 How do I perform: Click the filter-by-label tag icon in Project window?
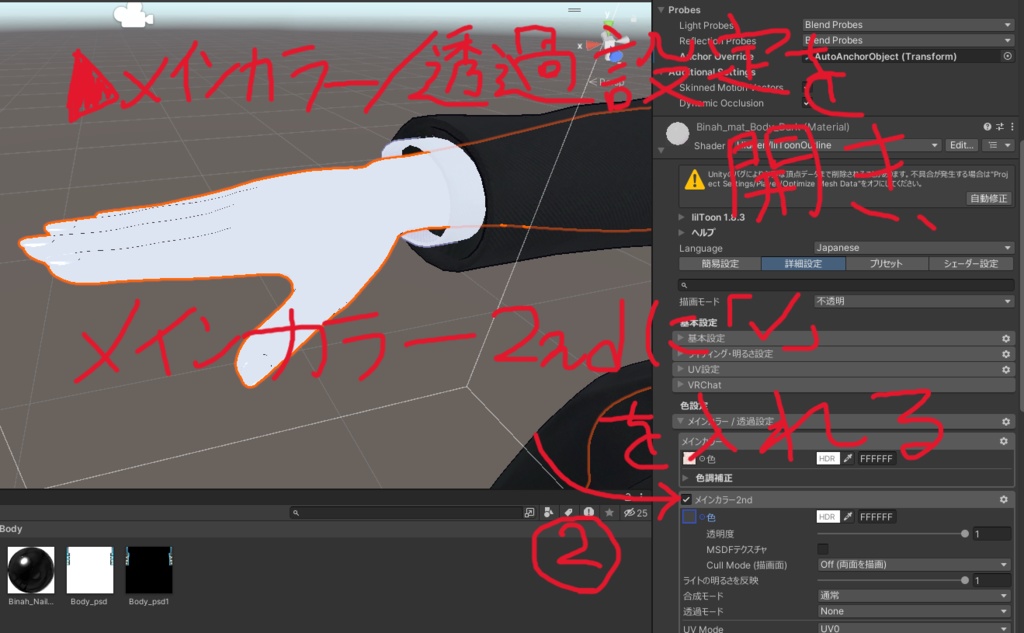coord(568,510)
